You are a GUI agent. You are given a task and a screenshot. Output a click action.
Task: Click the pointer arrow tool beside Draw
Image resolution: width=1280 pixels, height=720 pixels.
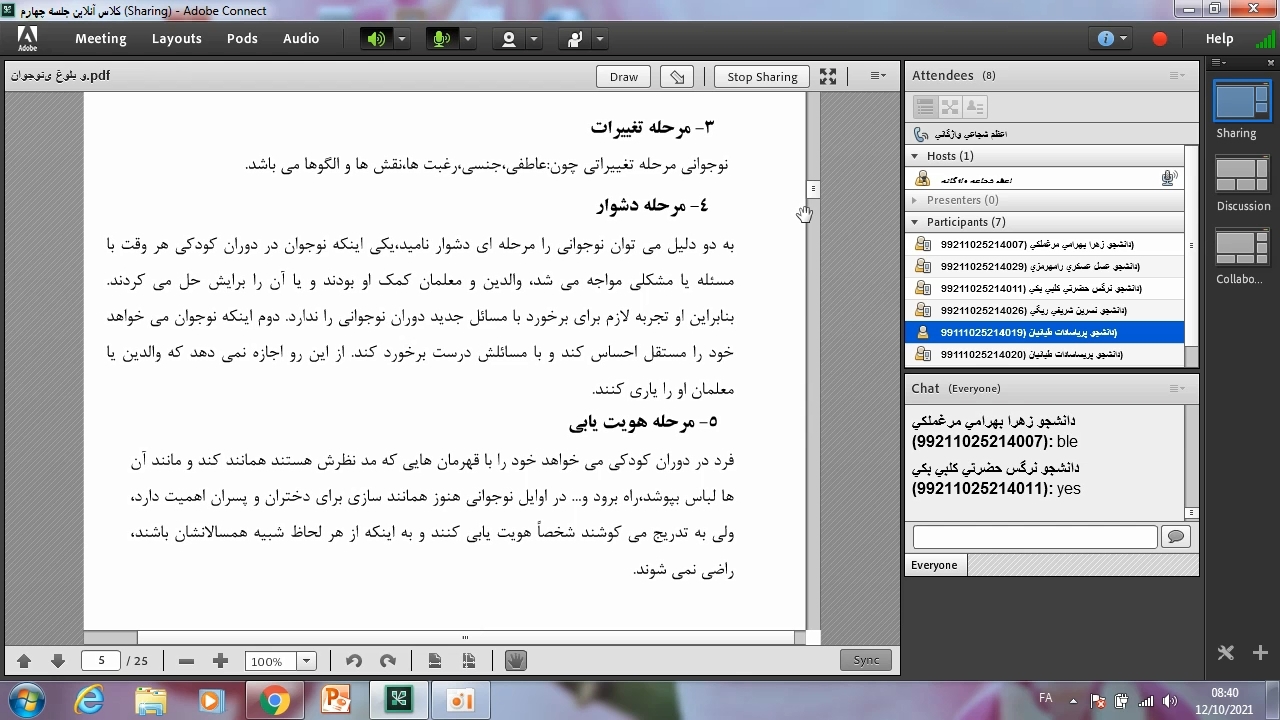677,77
